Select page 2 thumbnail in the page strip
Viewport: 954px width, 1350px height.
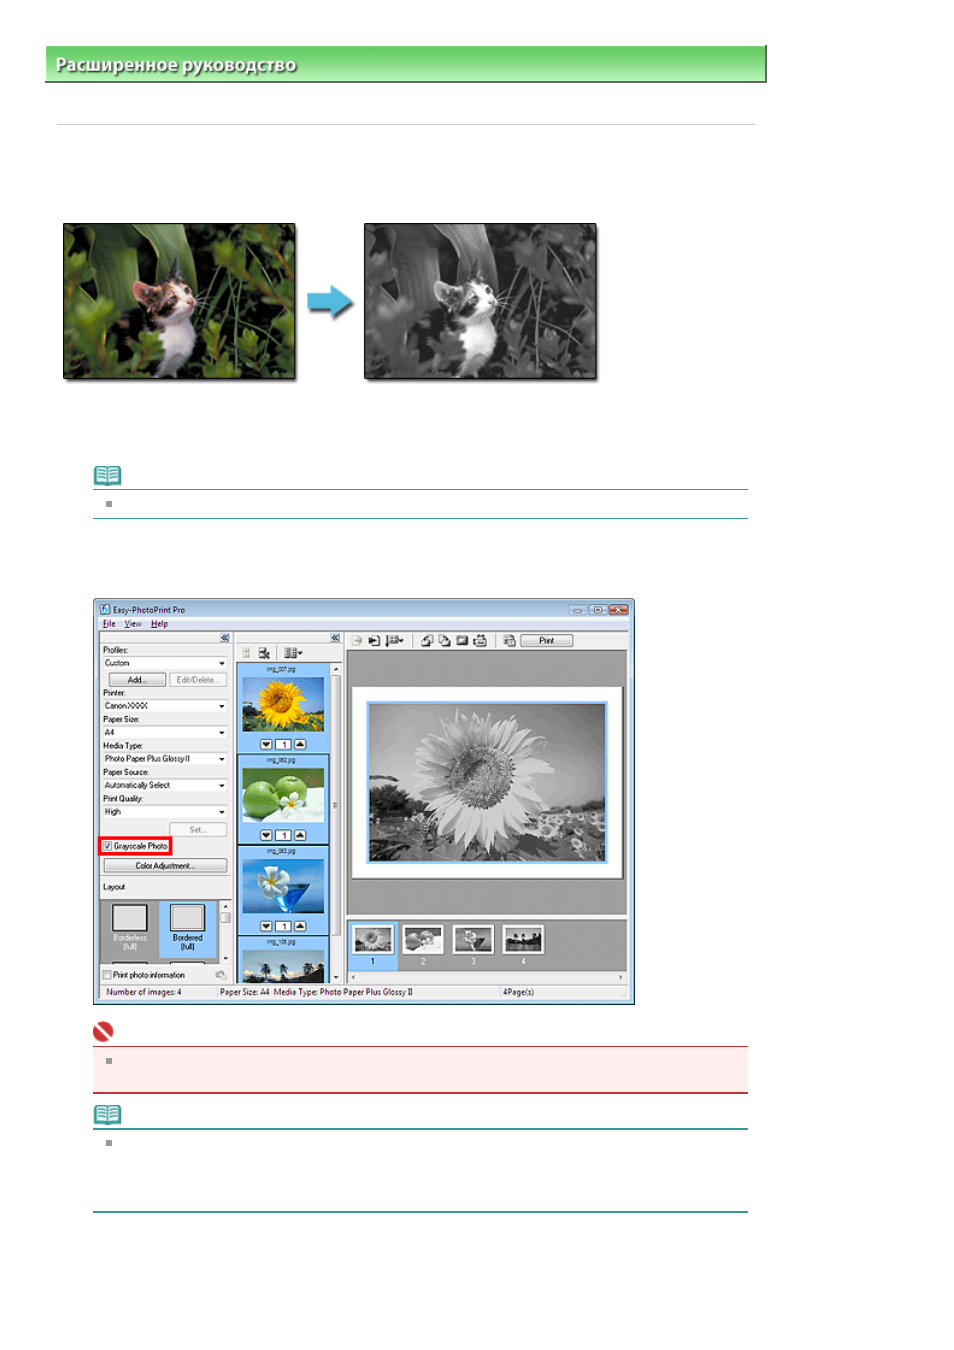click(x=423, y=940)
